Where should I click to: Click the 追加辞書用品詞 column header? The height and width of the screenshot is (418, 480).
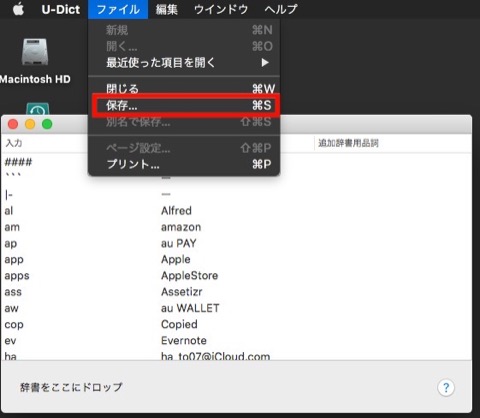tap(348, 143)
